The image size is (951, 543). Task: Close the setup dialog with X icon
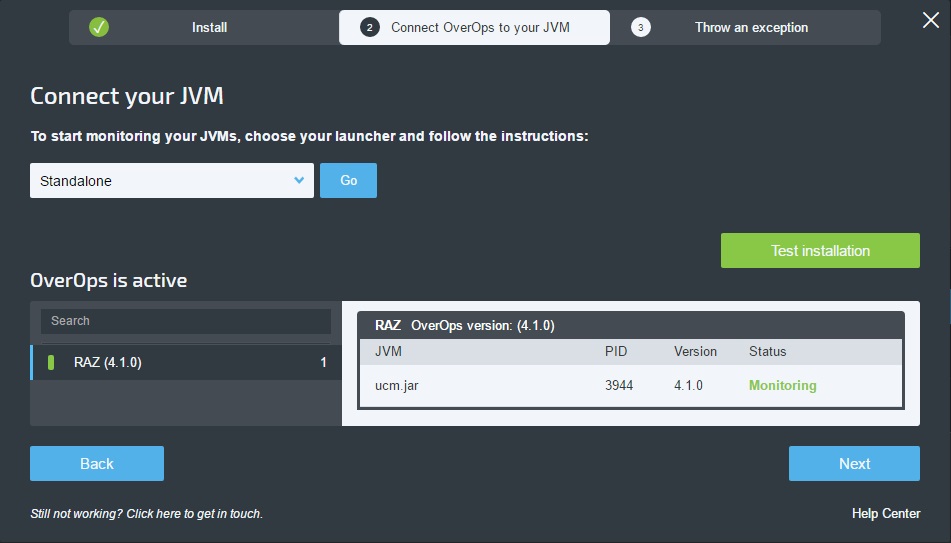tap(930, 20)
